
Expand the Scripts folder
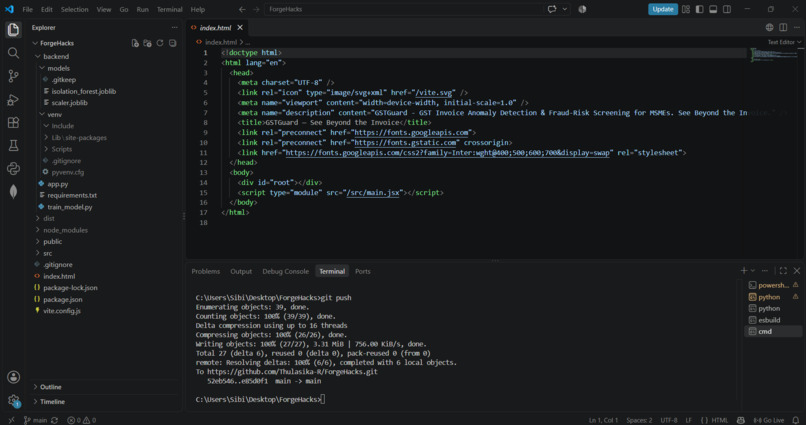(x=62, y=149)
